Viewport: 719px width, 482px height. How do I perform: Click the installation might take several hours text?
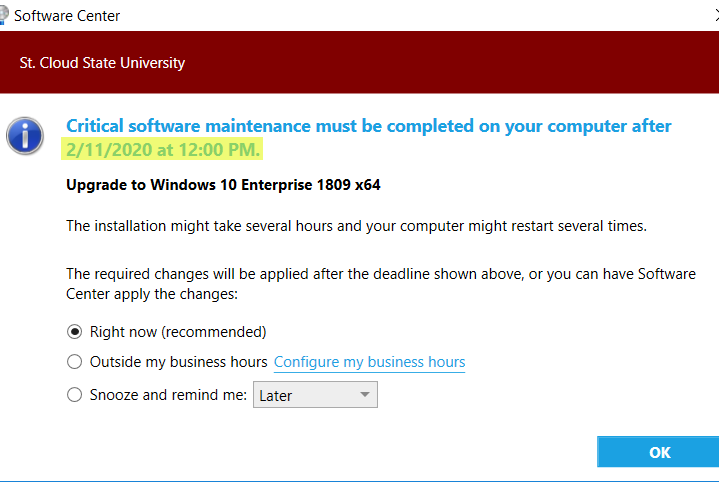point(356,226)
